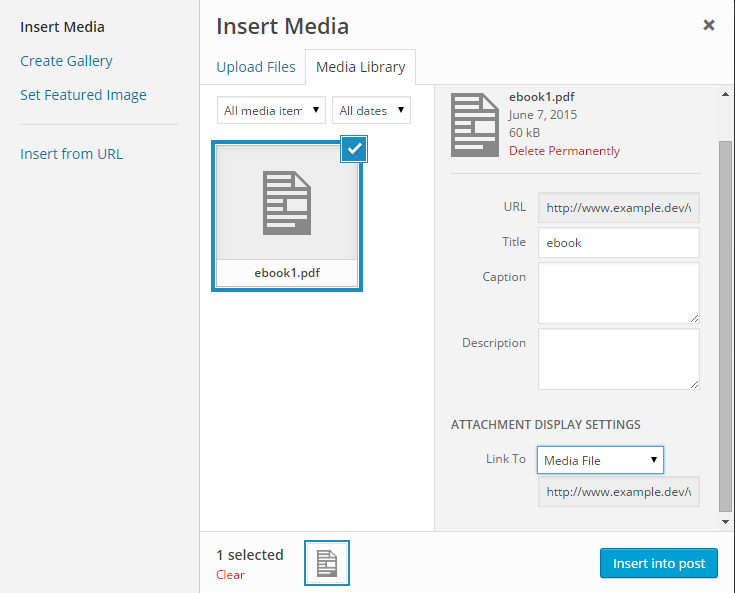This screenshot has height=593, width=735.
Task: Click the URL field in attachment details
Action: click(619, 208)
